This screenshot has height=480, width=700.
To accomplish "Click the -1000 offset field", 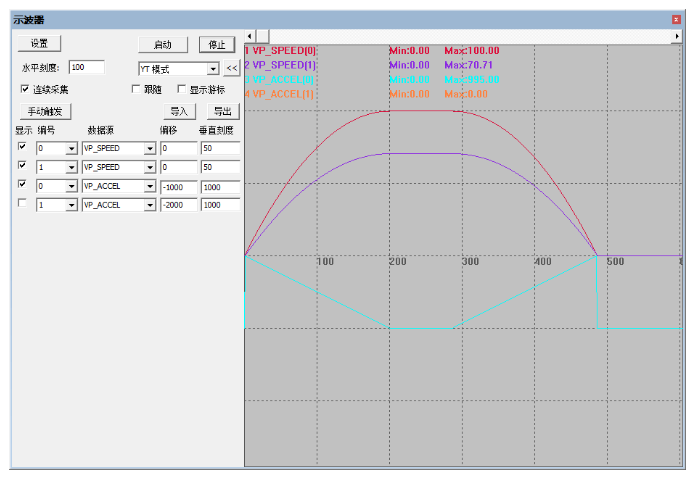I will (x=179, y=187).
